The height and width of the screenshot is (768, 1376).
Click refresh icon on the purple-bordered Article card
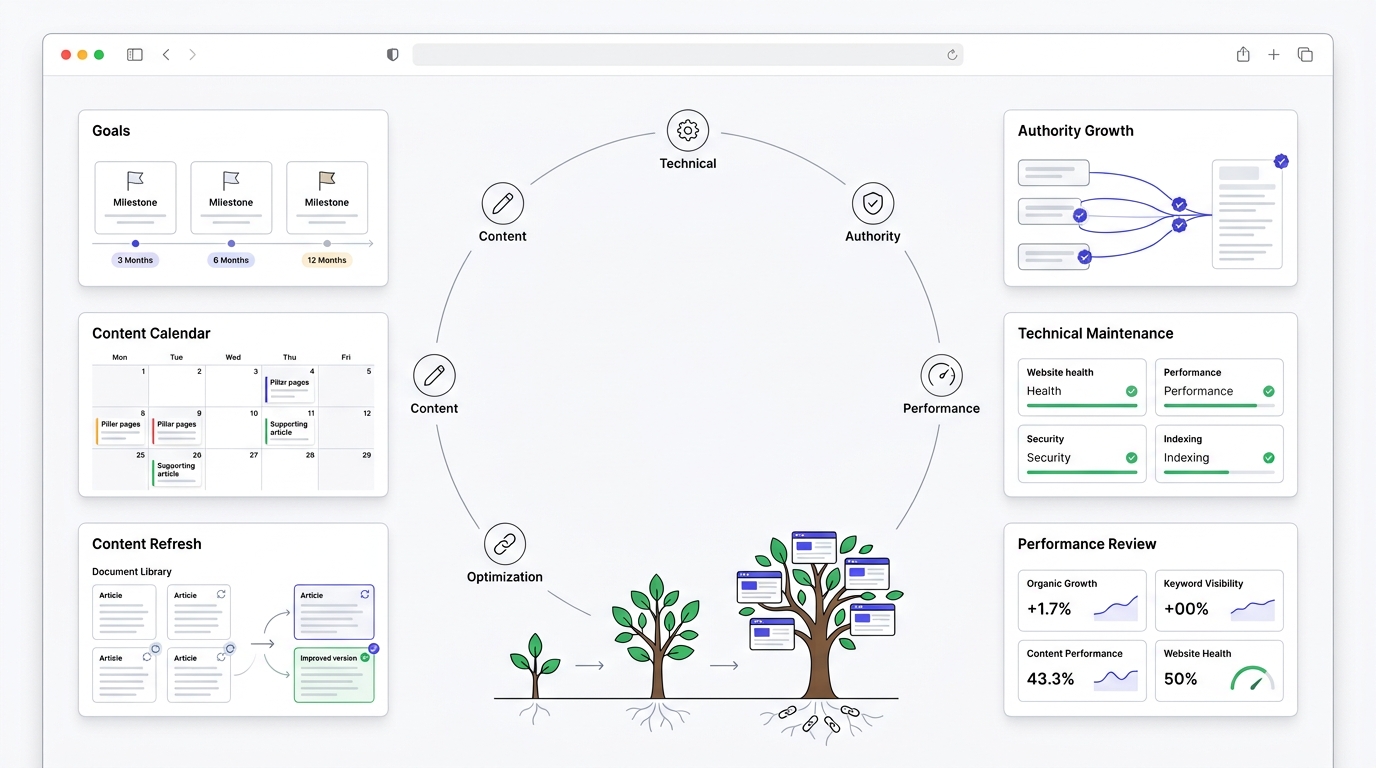click(x=365, y=594)
